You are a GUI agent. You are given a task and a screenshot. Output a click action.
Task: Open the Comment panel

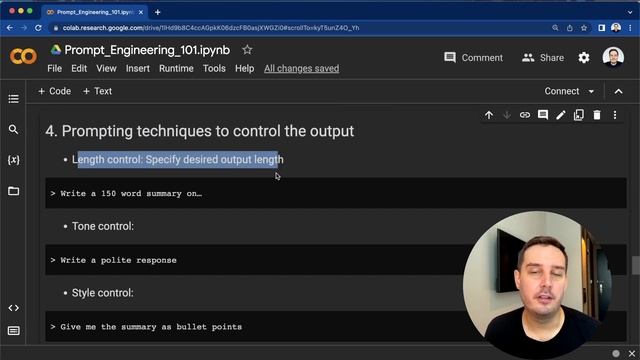click(x=473, y=58)
